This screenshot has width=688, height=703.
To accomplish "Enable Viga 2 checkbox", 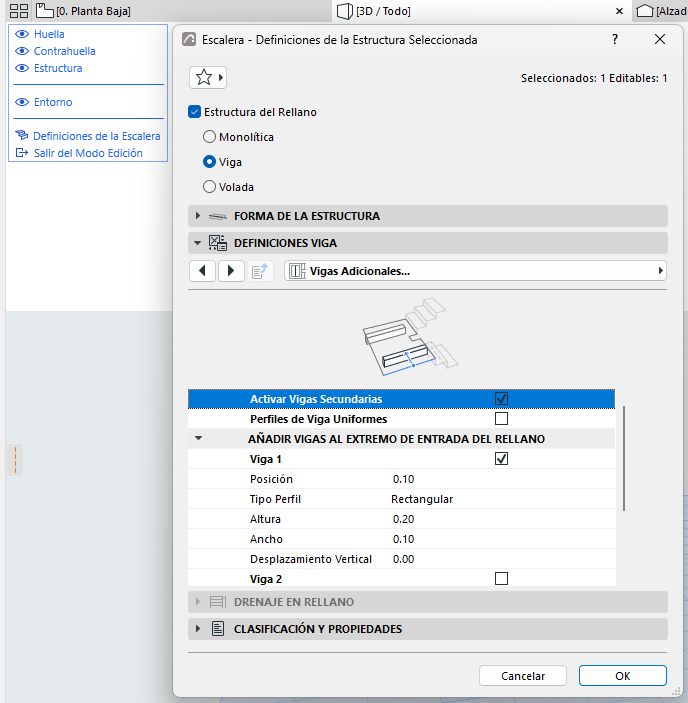I will 501,578.
